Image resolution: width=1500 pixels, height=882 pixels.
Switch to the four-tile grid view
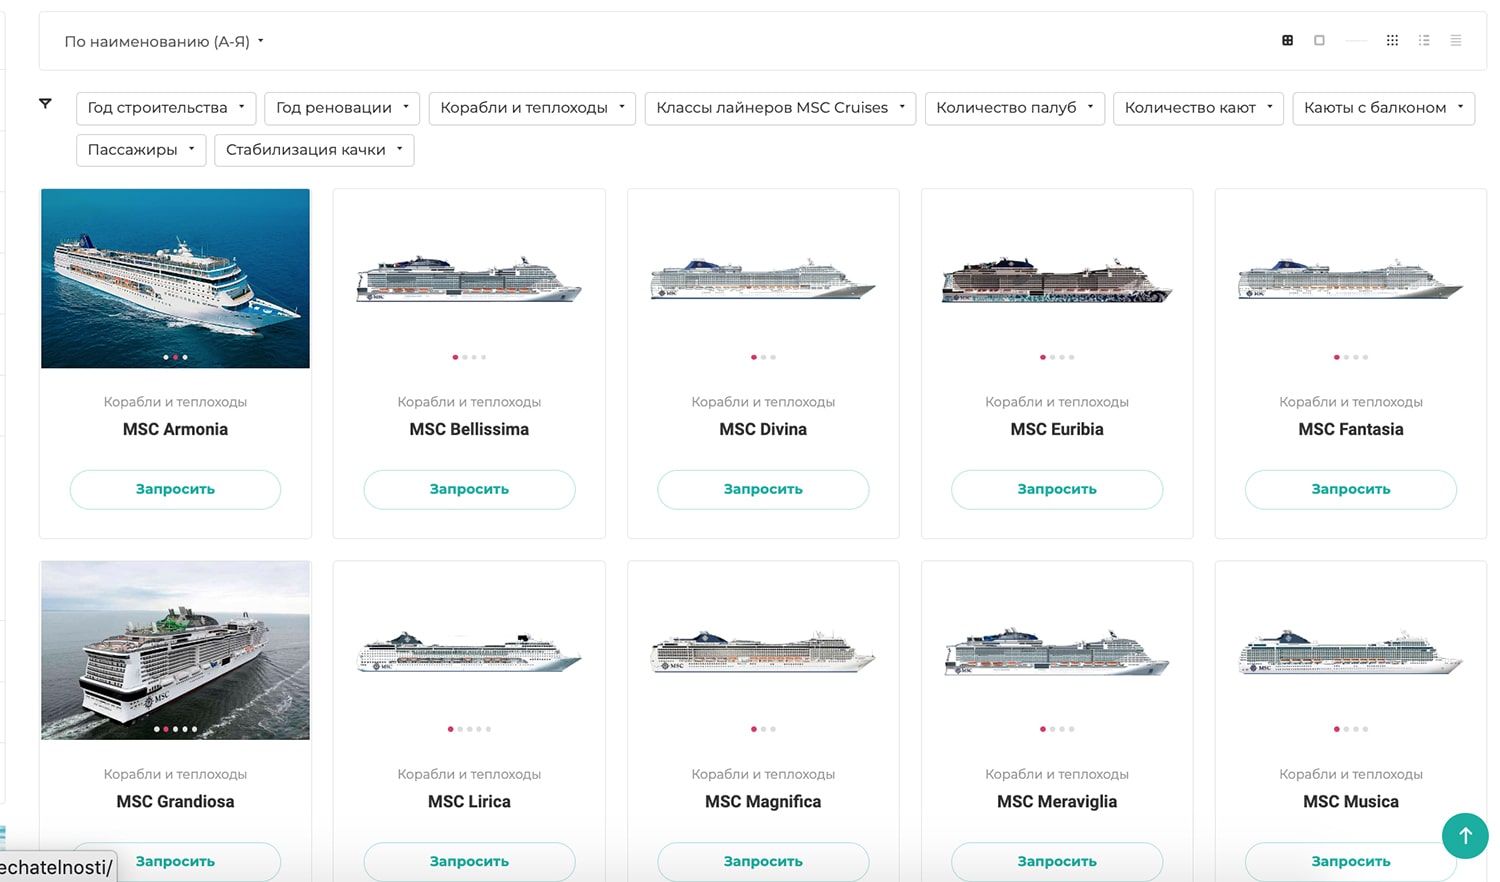(x=1287, y=41)
